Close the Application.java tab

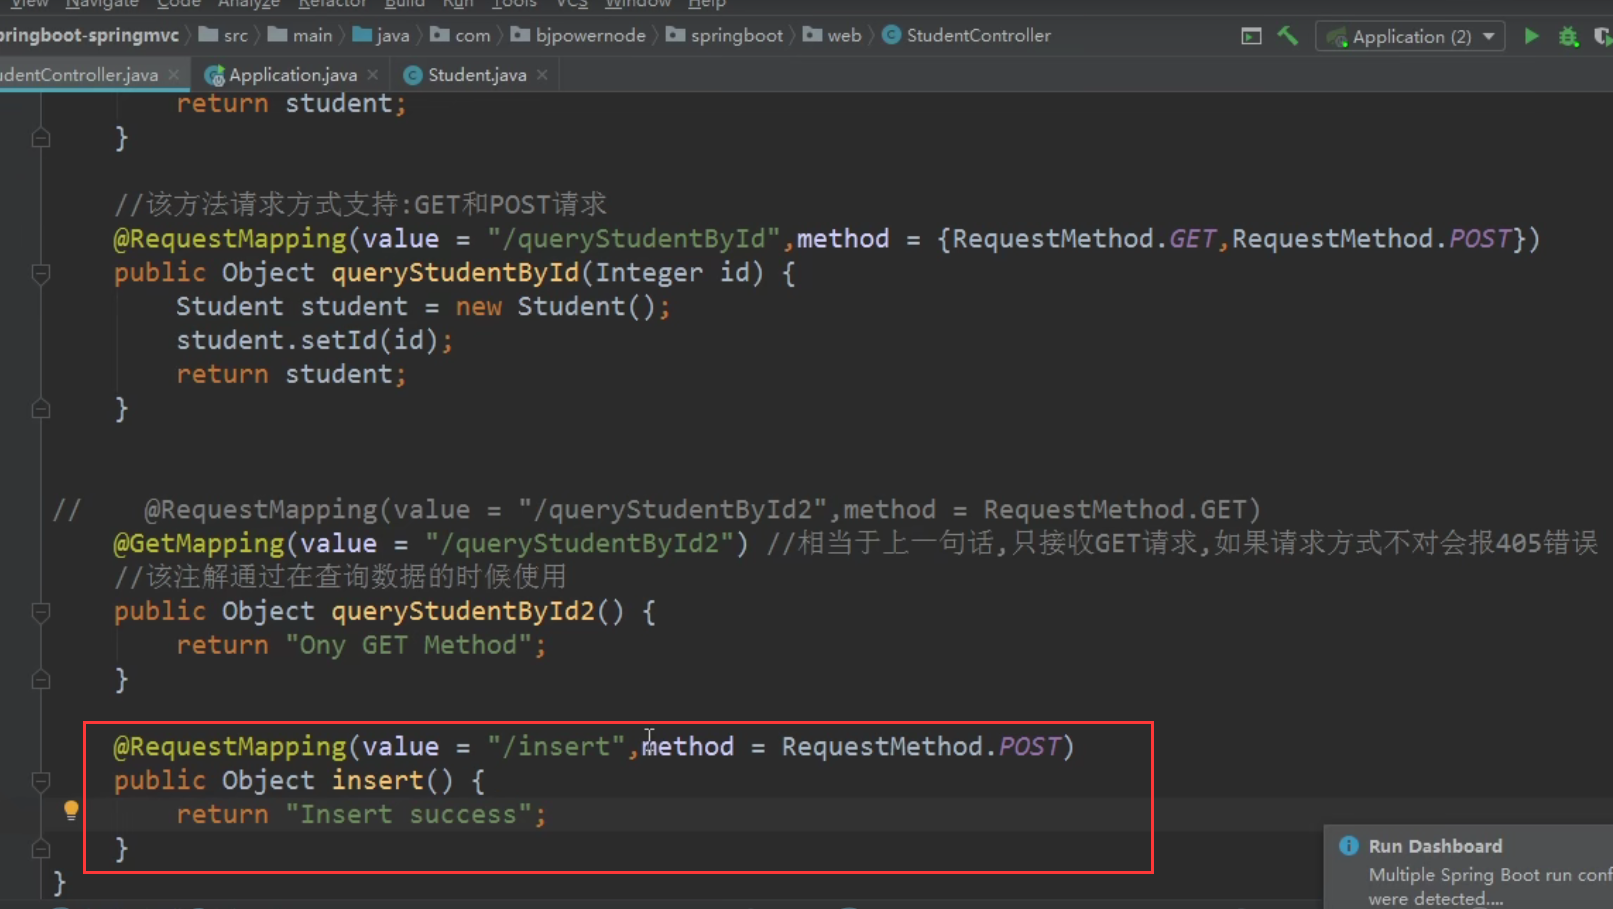373,75
